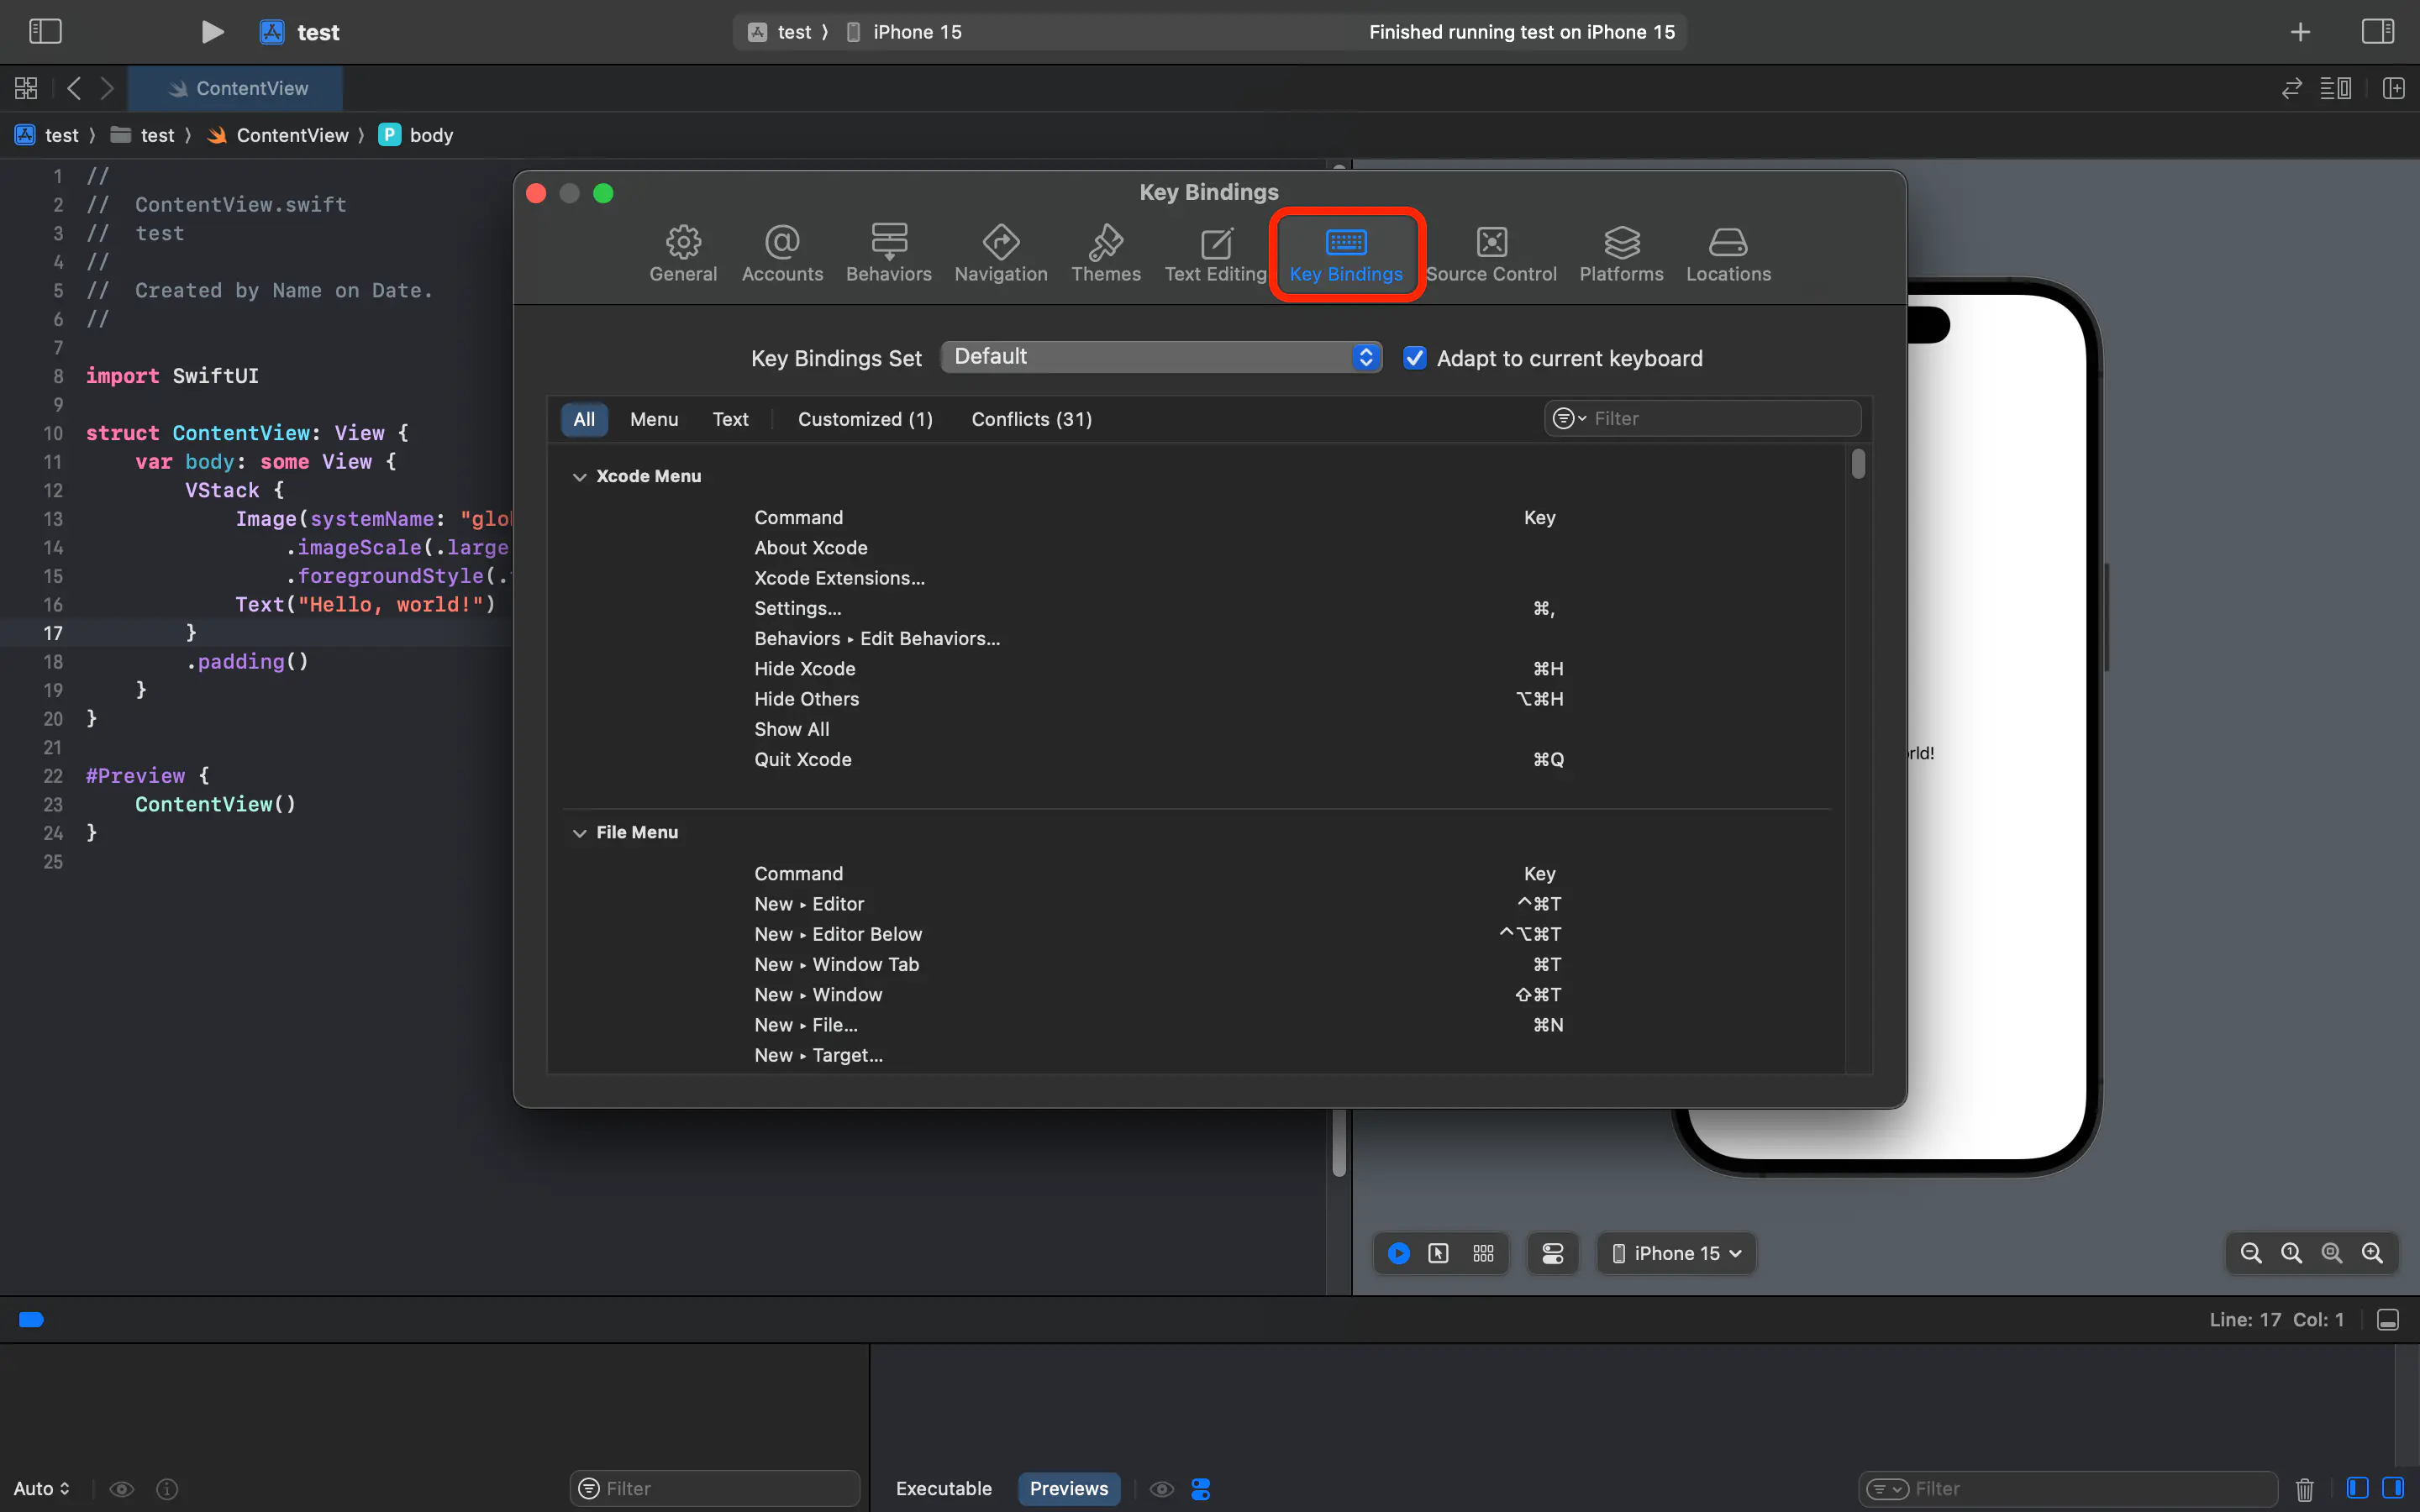Open Text Editing settings pane
This screenshot has height=1512, width=2420.
pyautogui.click(x=1215, y=253)
